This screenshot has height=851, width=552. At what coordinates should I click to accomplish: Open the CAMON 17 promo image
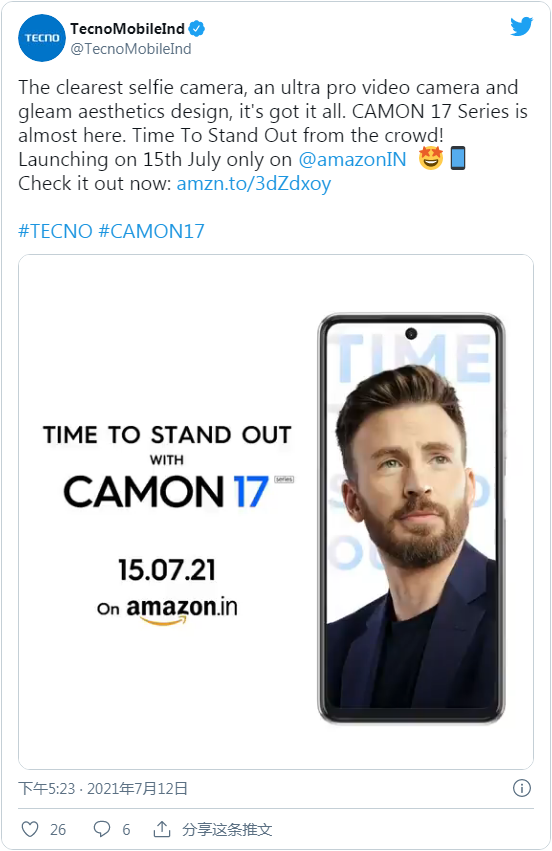tap(276, 512)
